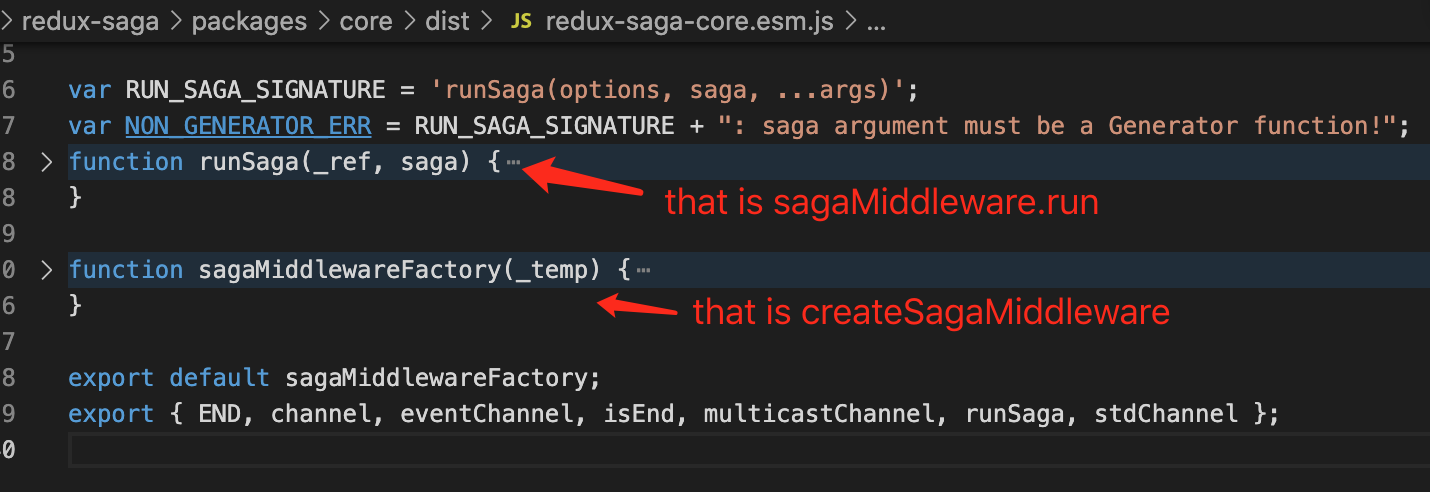This screenshot has width=1430, height=492.
Task: Open the redux-saga breadcrumb folder
Action: point(90,21)
